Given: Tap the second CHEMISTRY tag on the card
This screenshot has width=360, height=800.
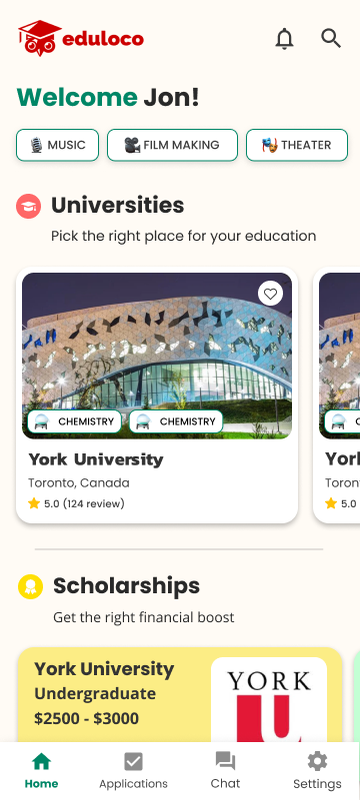Looking at the screenshot, I should pyautogui.click(x=176, y=422).
